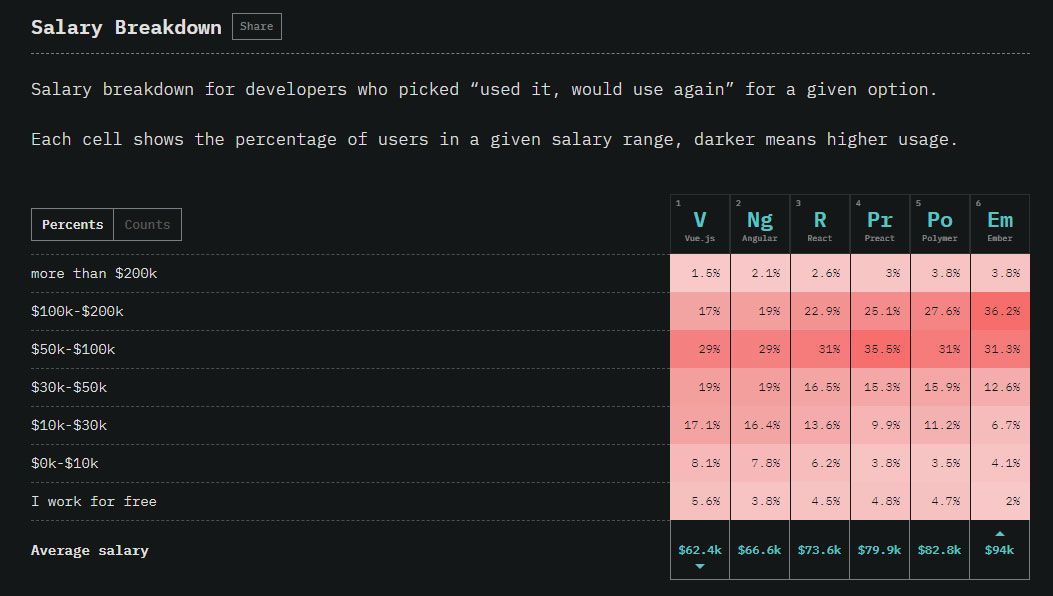Select the Angular (Ng) column header
The image size is (1053, 596).
click(759, 222)
